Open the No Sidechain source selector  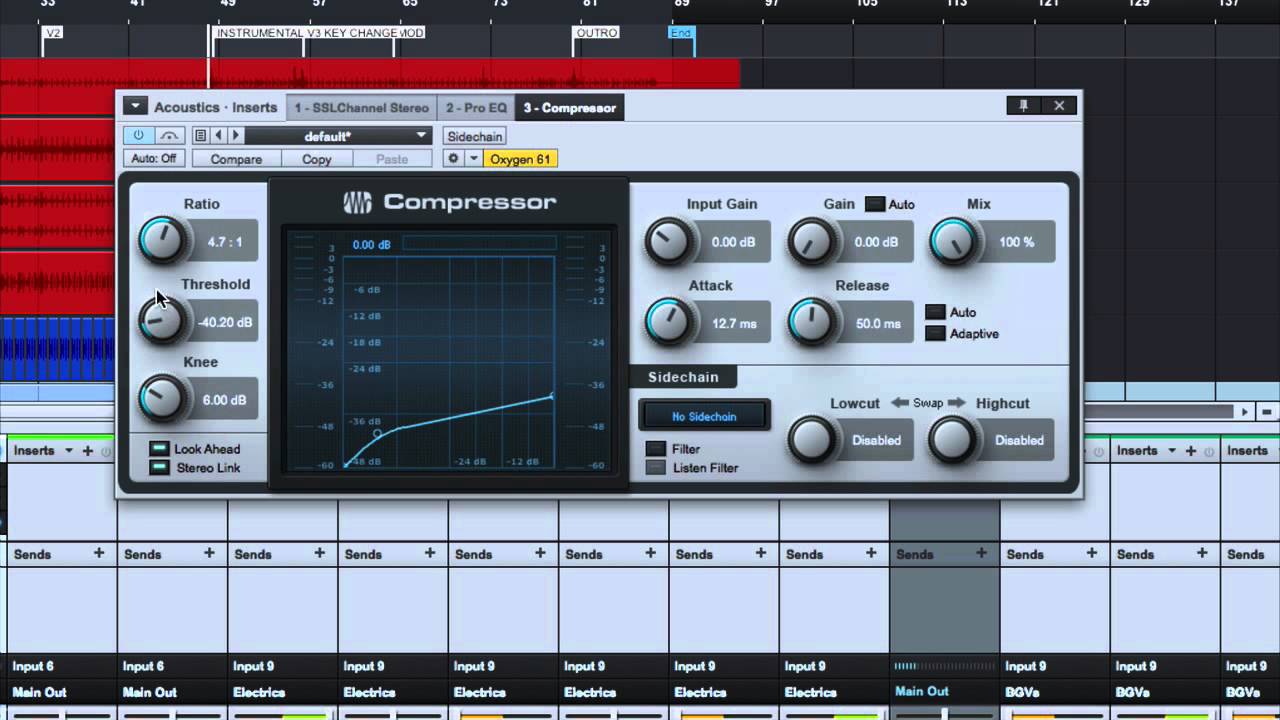click(704, 416)
